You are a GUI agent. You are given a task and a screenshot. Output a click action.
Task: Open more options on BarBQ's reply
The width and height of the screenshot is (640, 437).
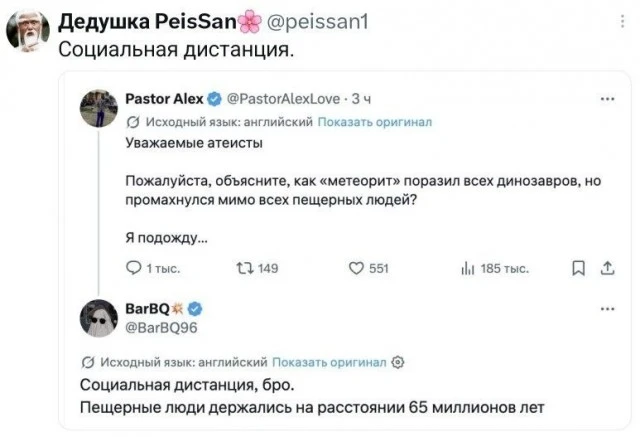[x=607, y=309]
